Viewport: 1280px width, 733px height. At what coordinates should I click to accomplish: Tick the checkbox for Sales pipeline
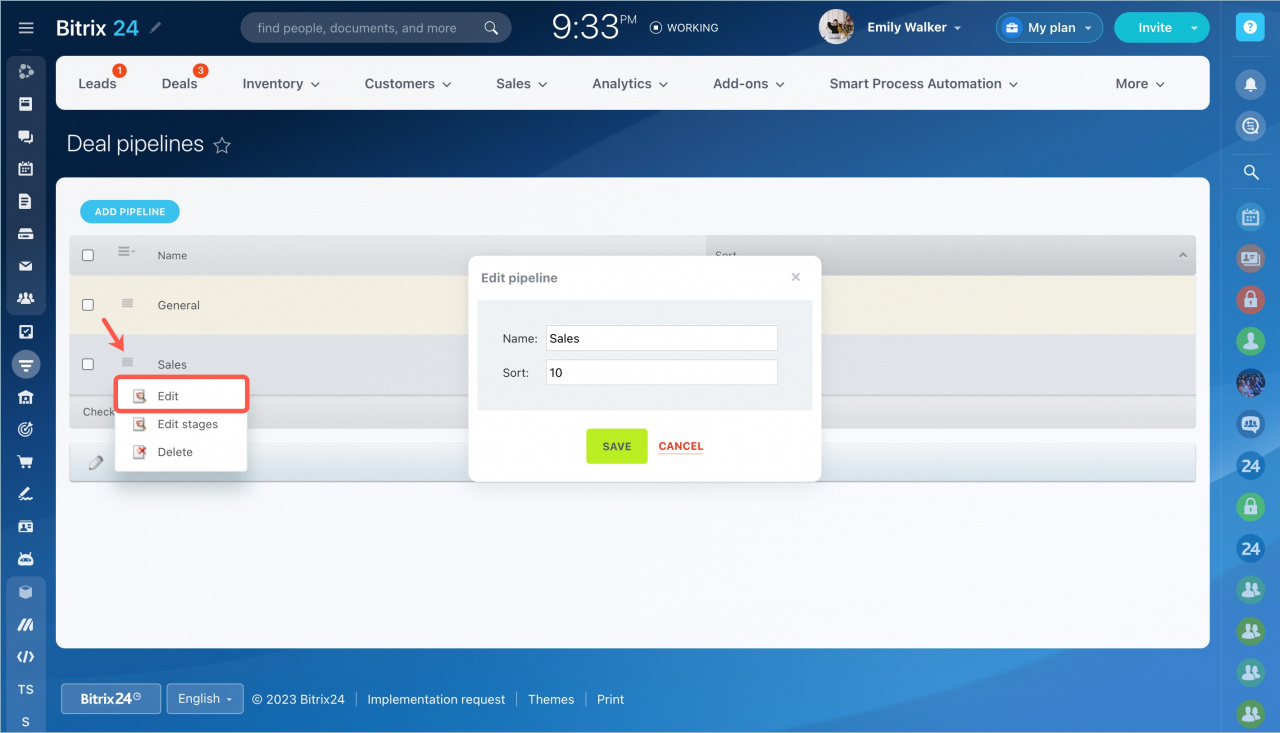pyautogui.click(x=88, y=364)
